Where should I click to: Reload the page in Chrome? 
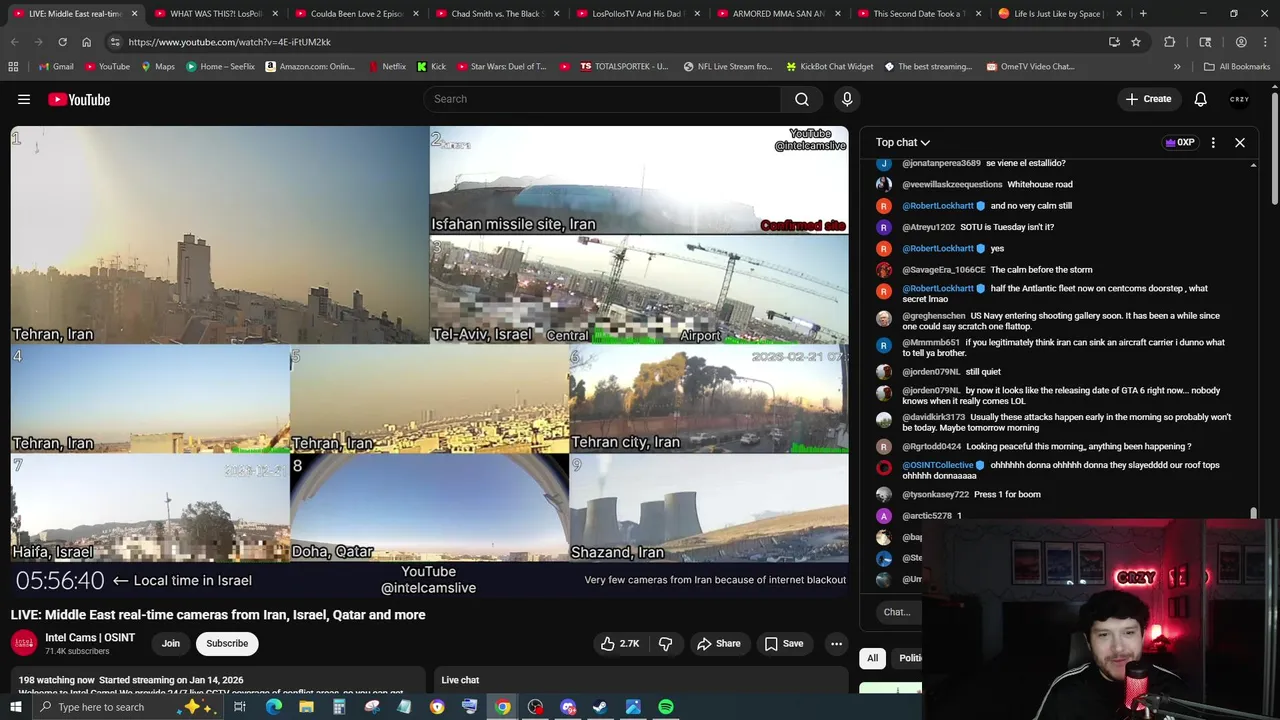coord(62,42)
